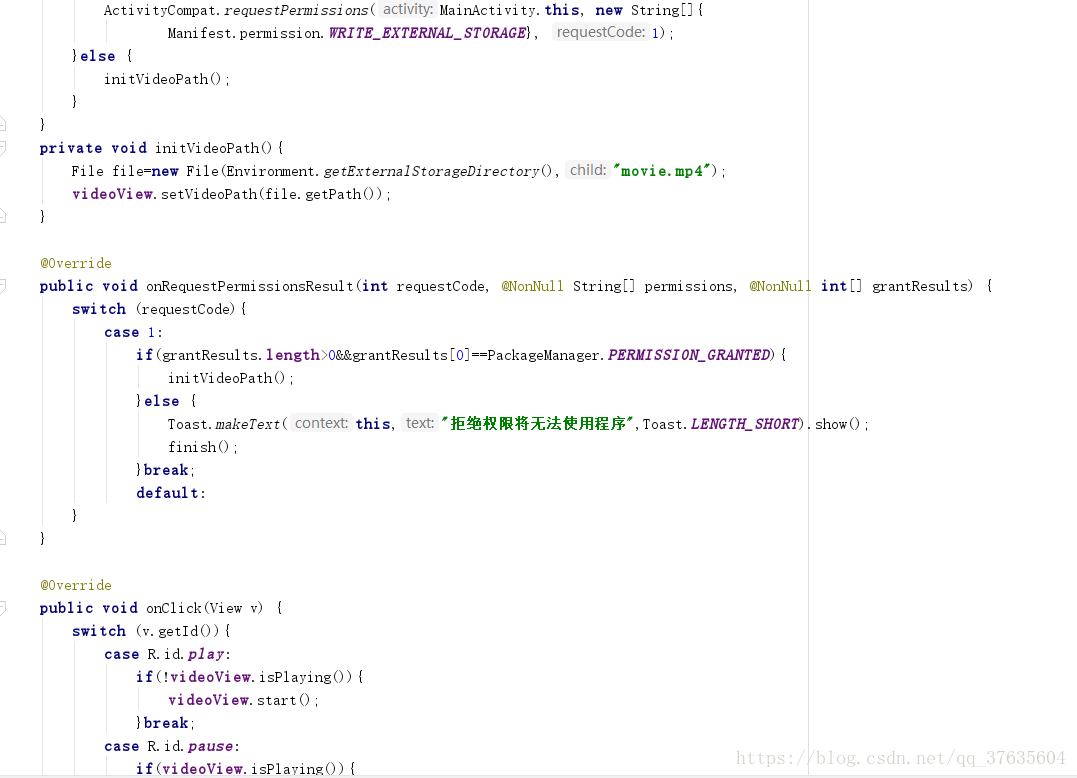The image size is (1077, 778).
Task: Click the onClick method name
Action: click(174, 608)
